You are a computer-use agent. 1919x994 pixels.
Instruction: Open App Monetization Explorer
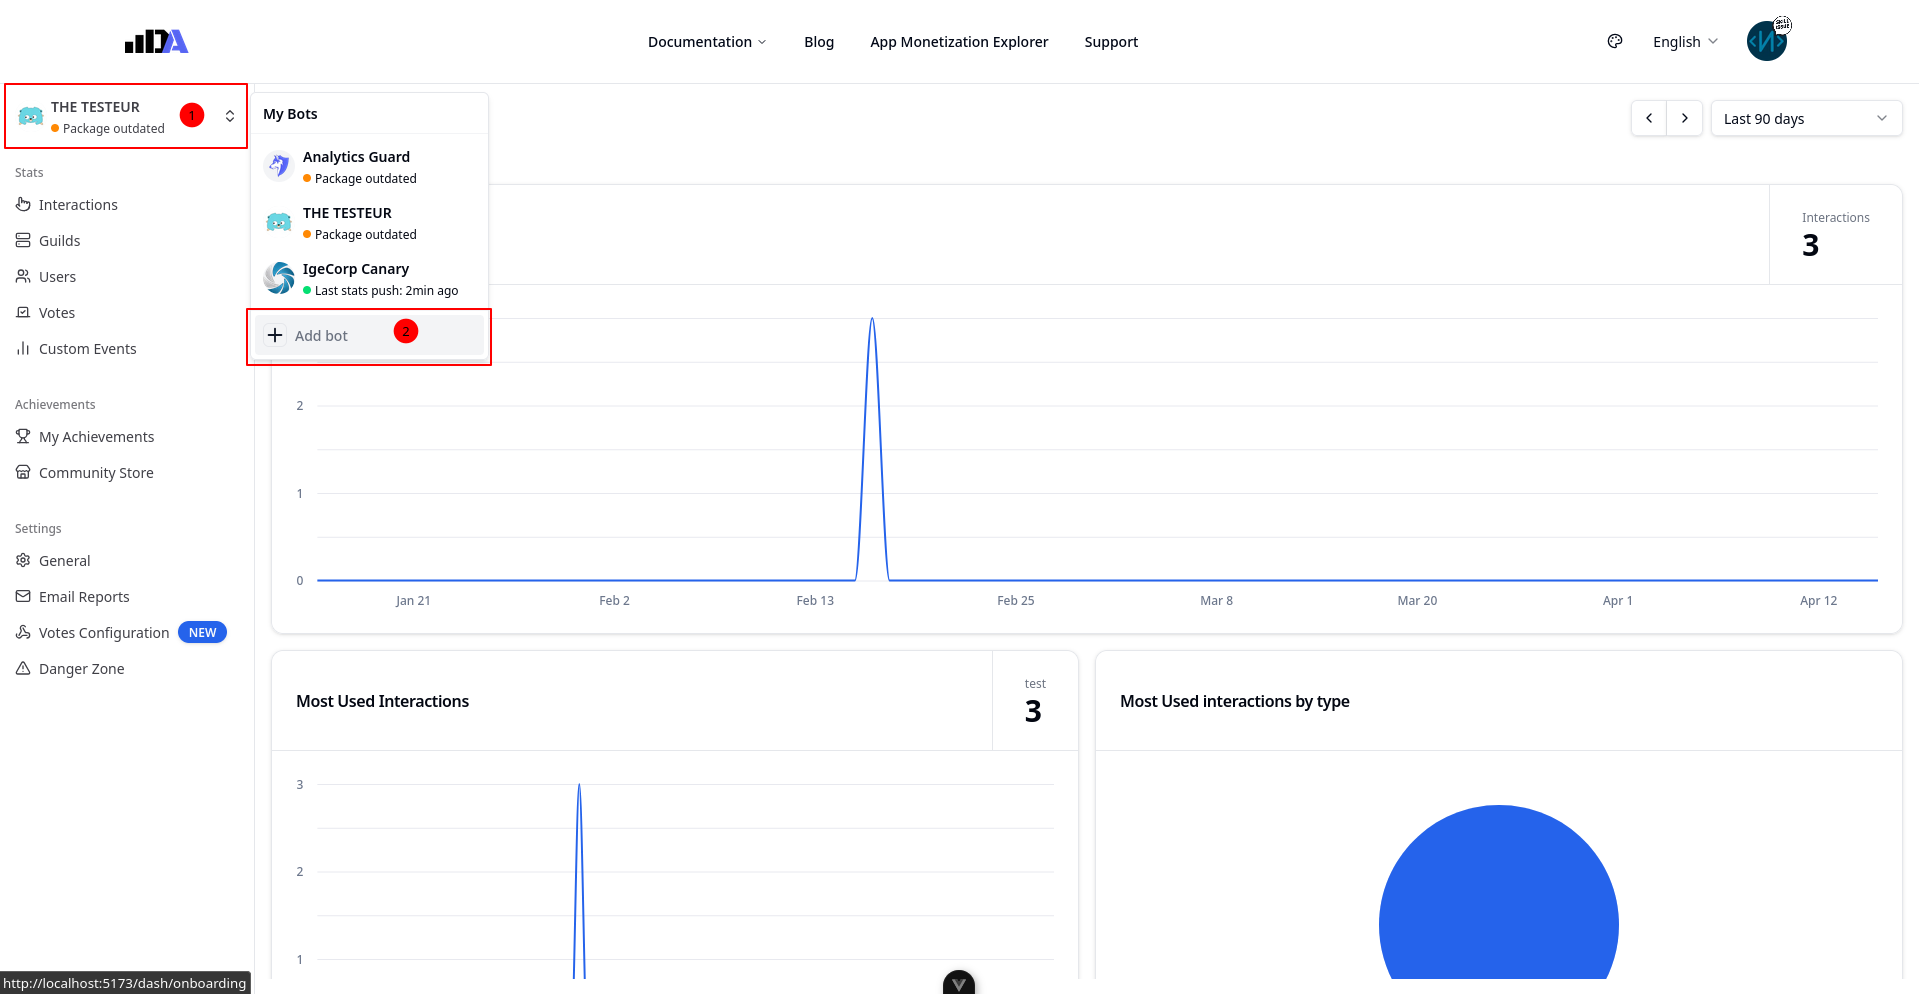(x=958, y=42)
